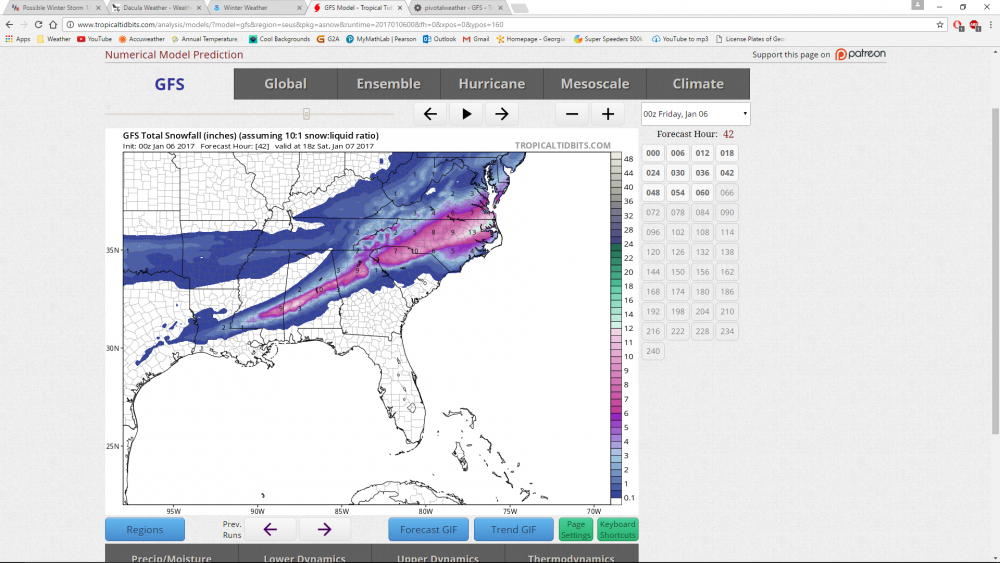This screenshot has width=1000, height=563.
Task: Click the address bar URL
Action: (290, 24)
